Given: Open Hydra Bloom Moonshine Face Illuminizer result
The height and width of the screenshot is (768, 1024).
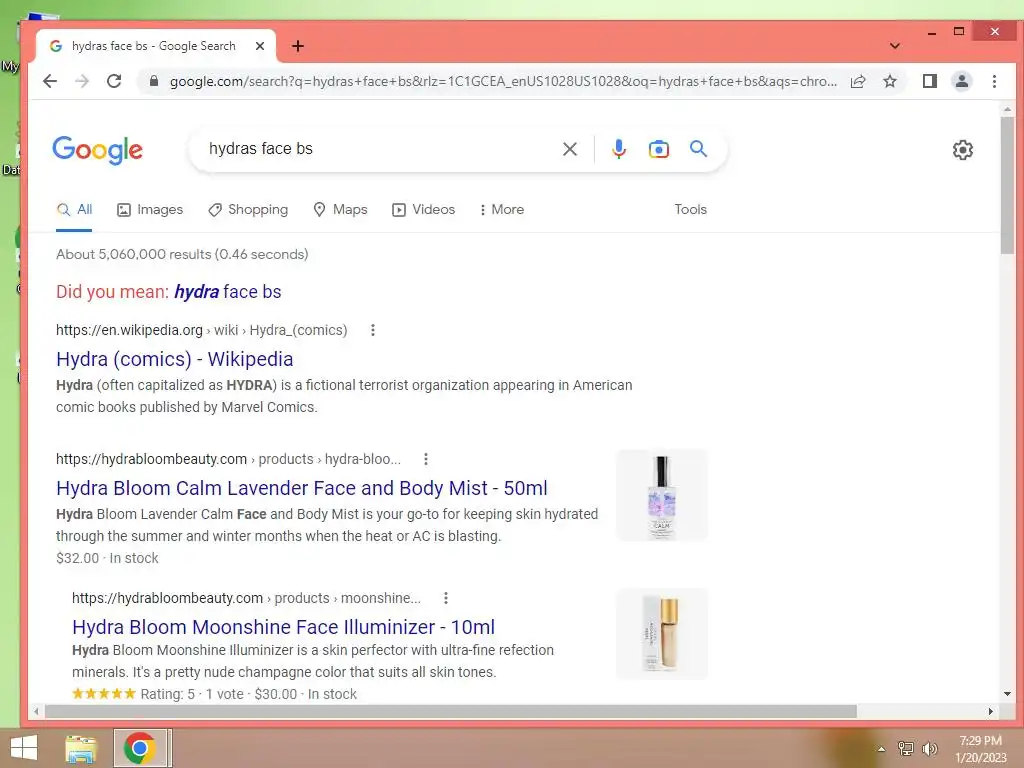Looking at the screenshot, I should 283,627.
